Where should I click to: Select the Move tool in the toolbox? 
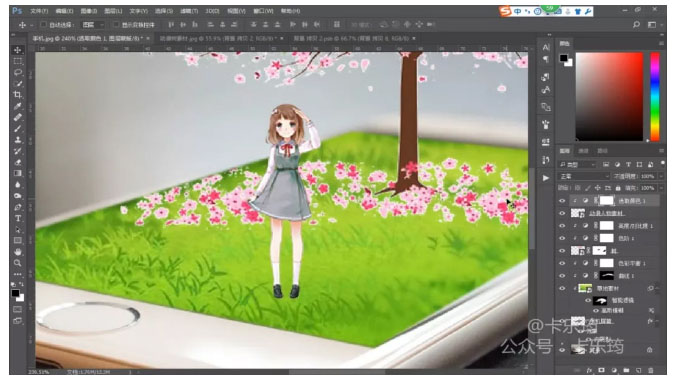(x=18, y=50)
